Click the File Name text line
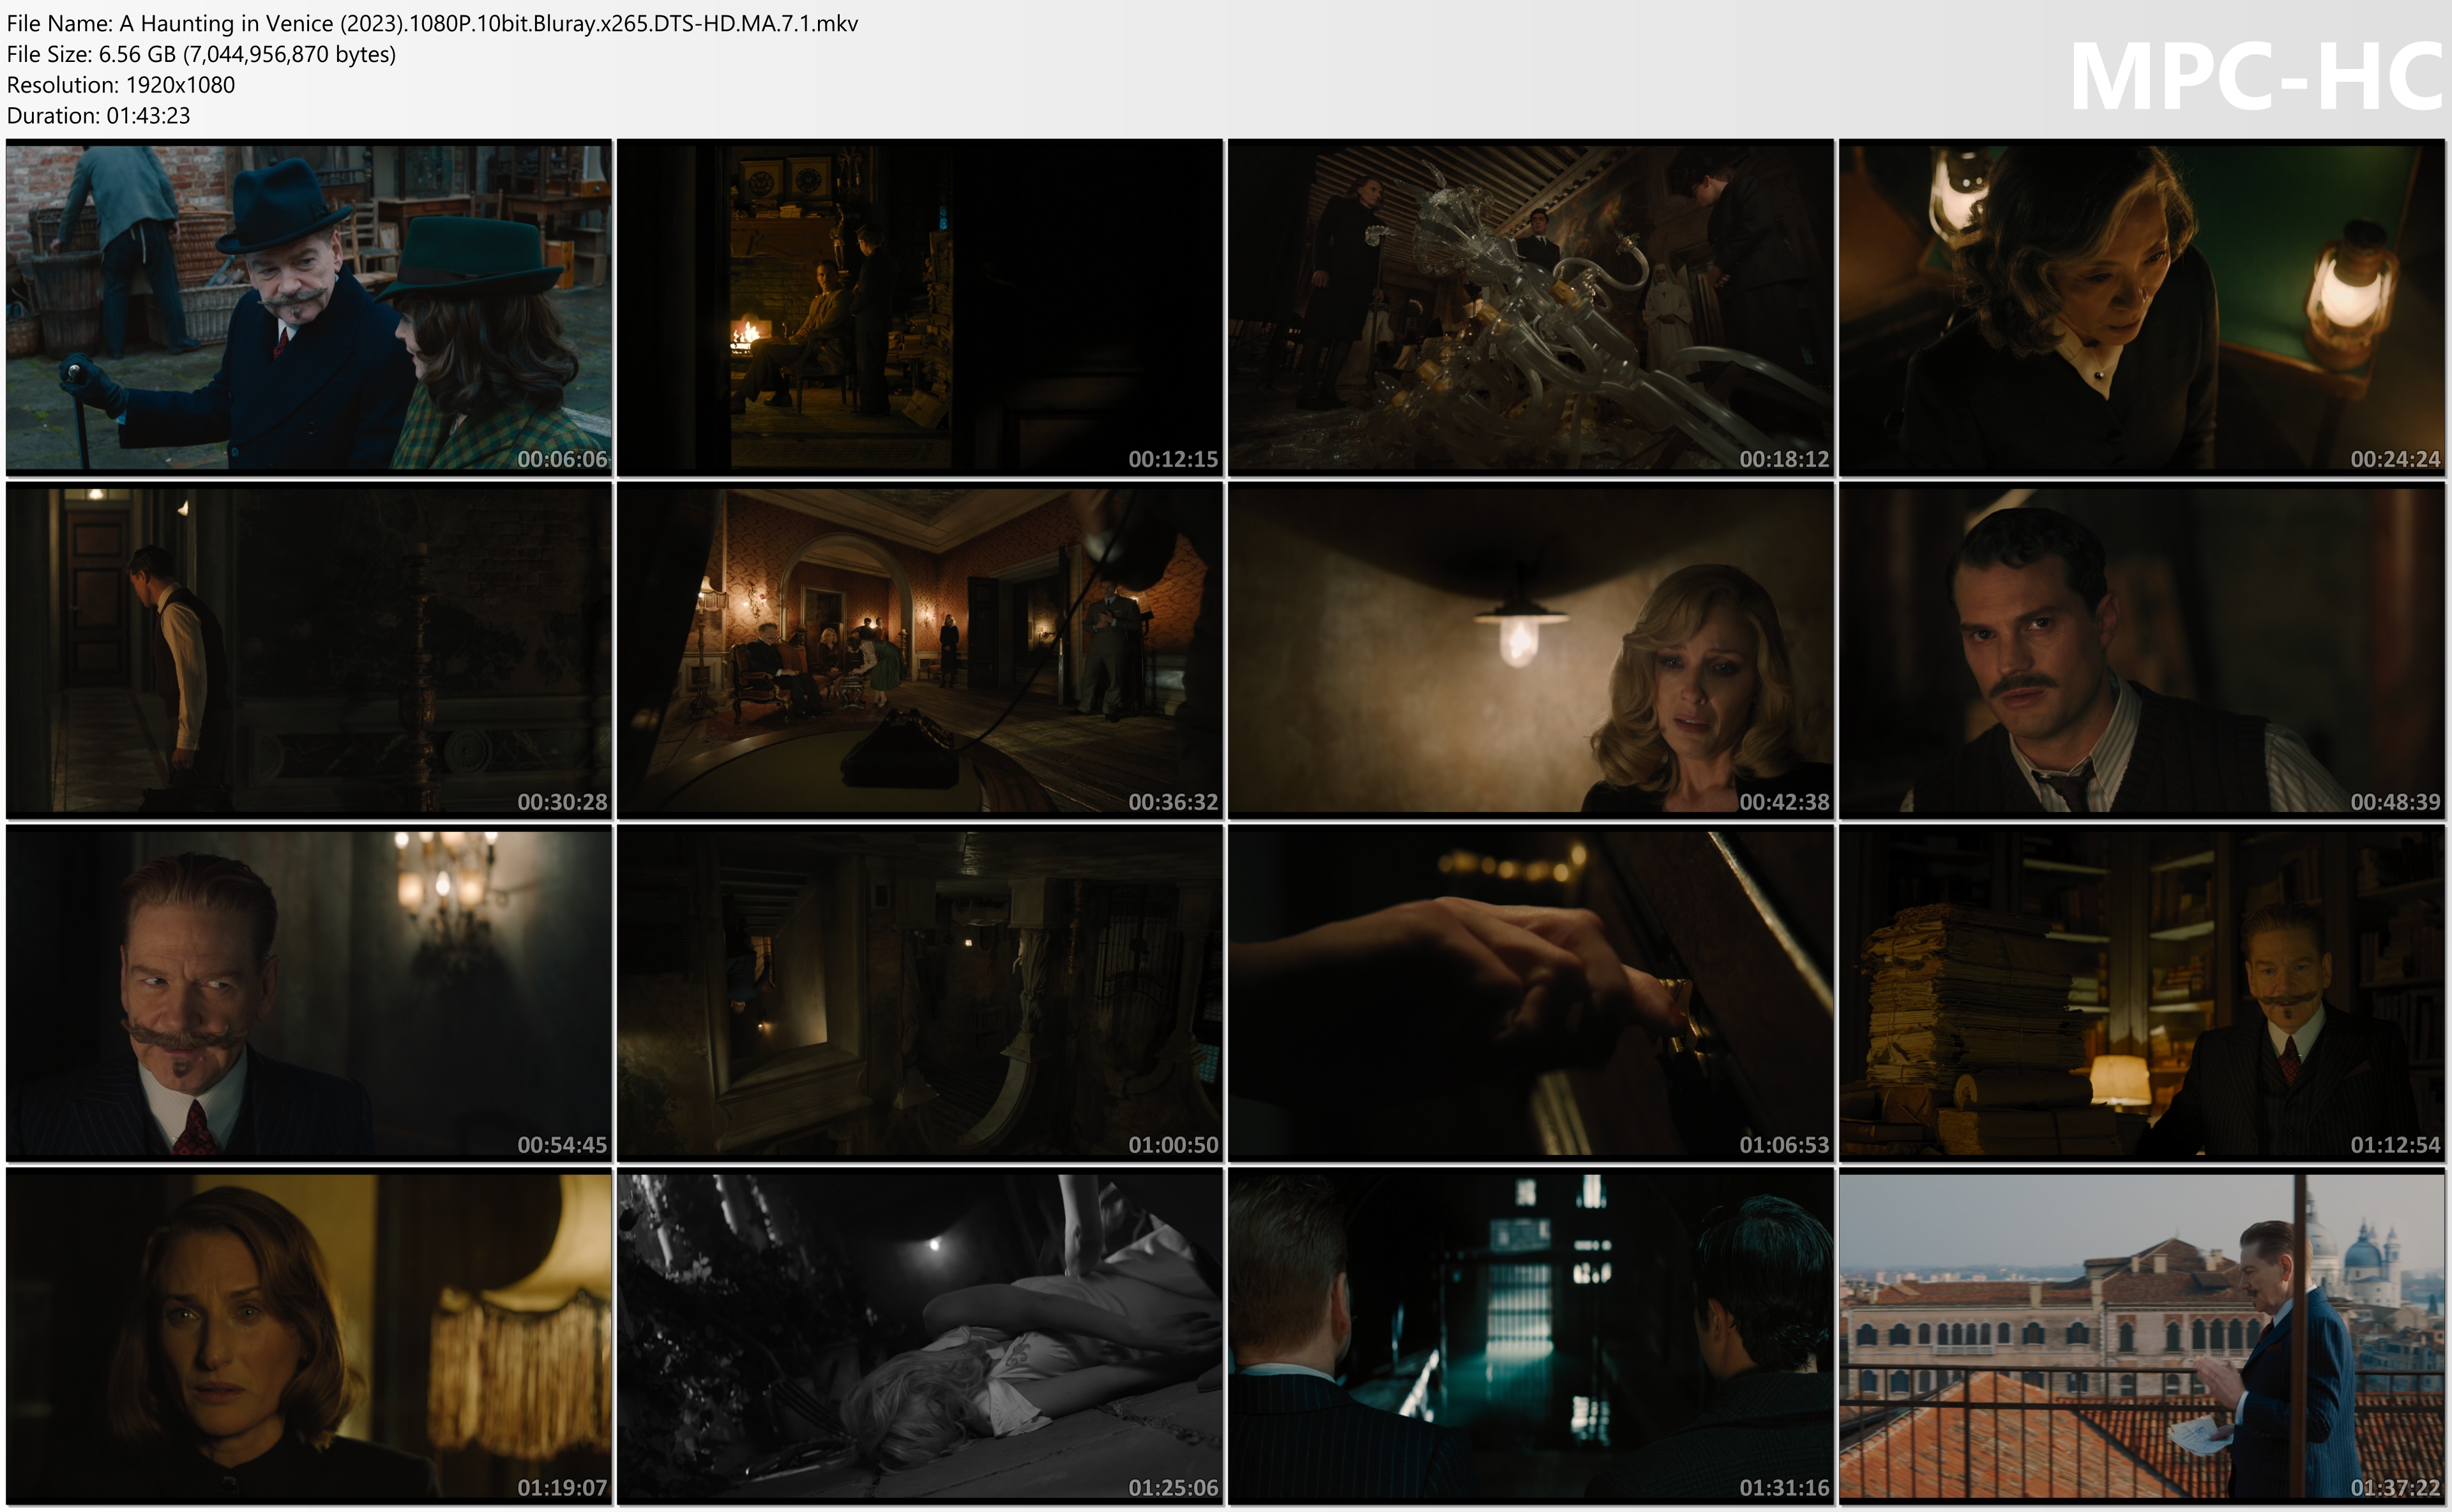 pos(432,23)
